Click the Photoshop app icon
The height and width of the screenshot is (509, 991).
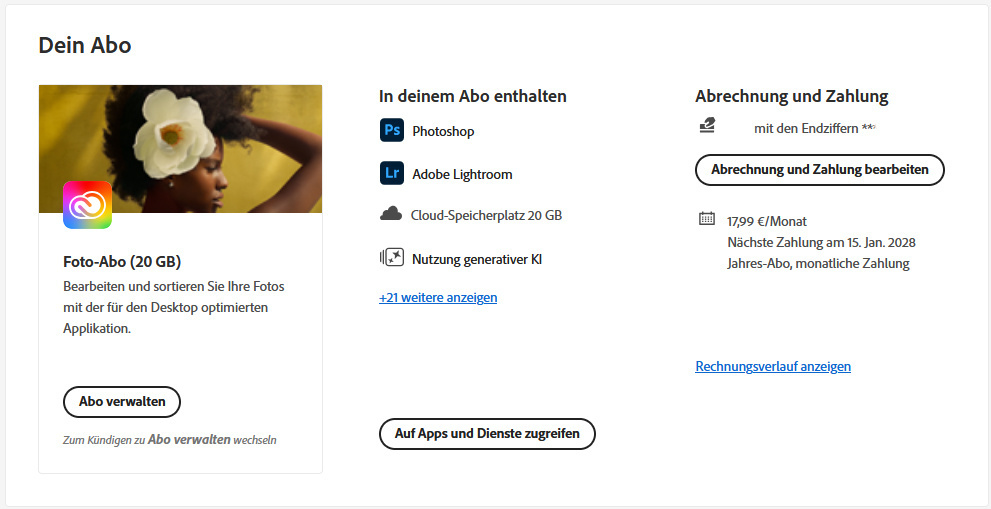pyautogui.click(x=391, y=131)
